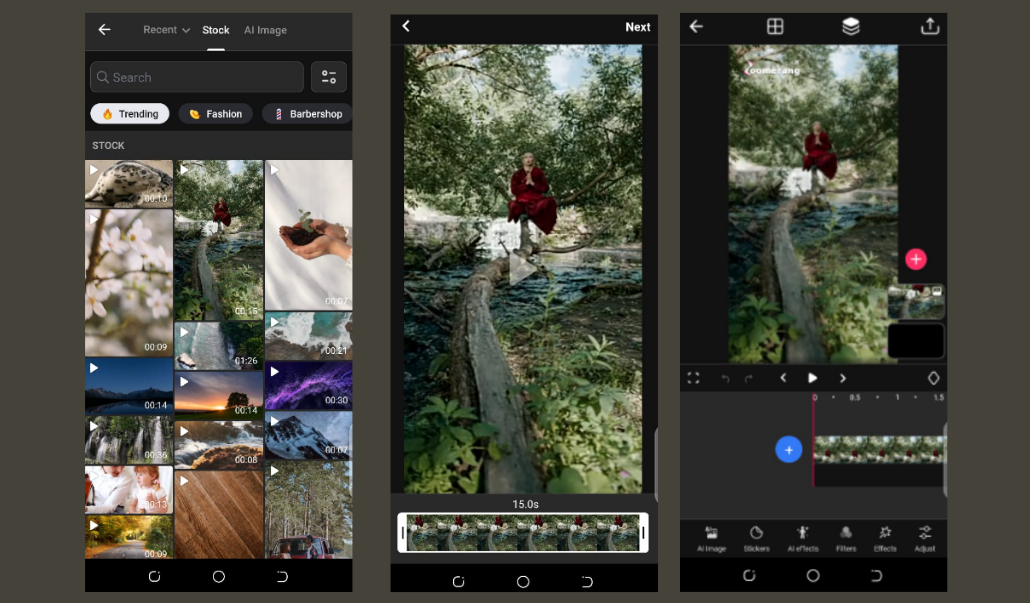Open the layers stack icon in editor

[x=851, y=26]
